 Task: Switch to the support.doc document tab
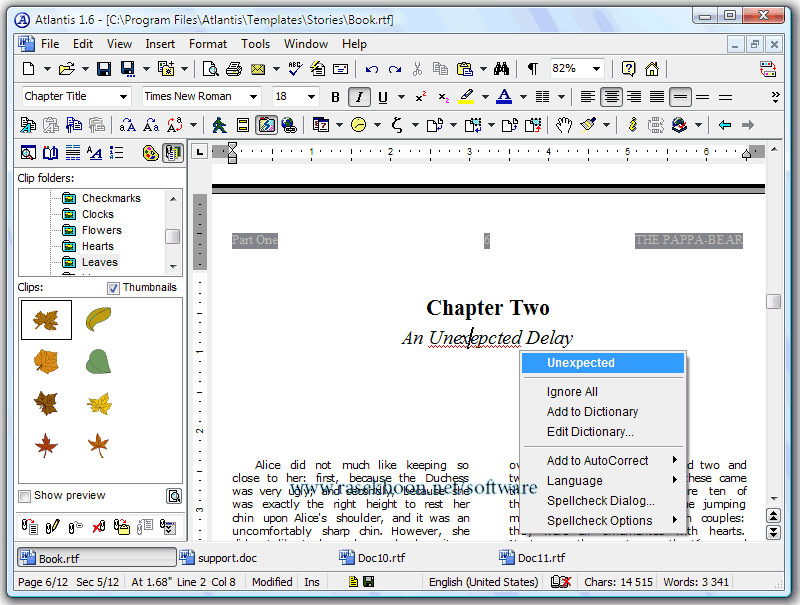point(218,558)
